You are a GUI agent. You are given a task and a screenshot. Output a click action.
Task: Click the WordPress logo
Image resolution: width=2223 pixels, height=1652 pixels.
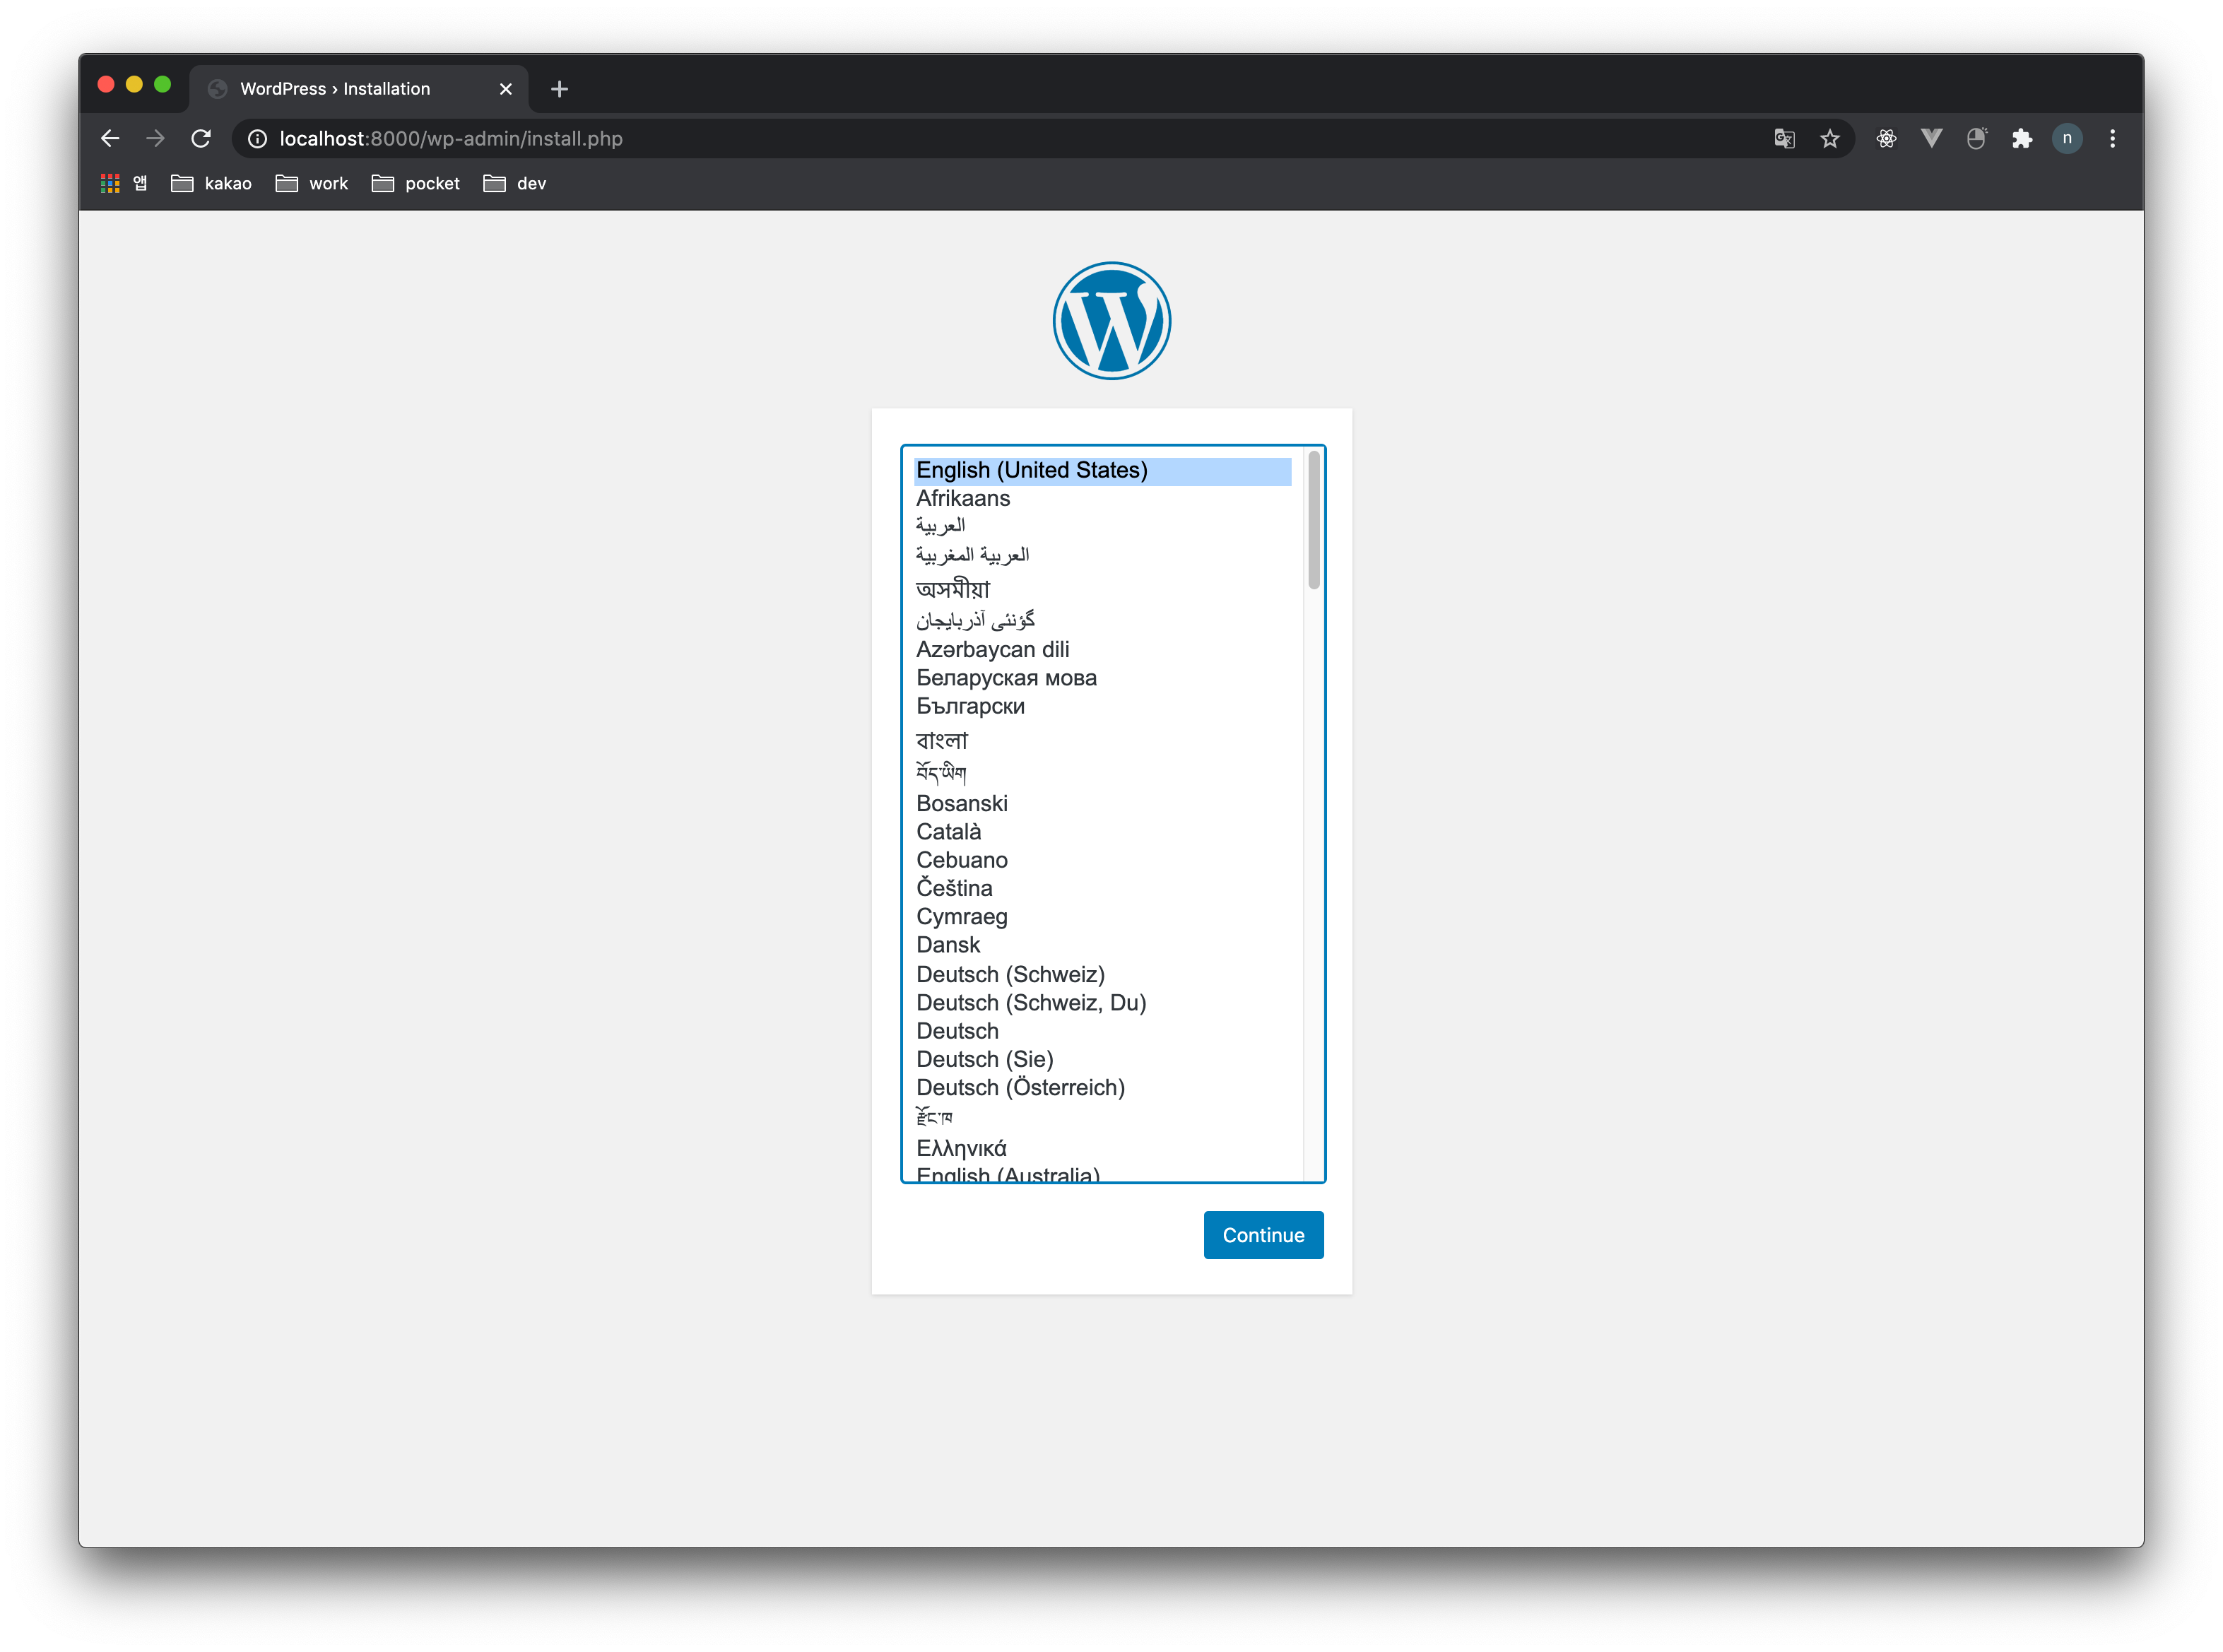[x=1111, y=321]
